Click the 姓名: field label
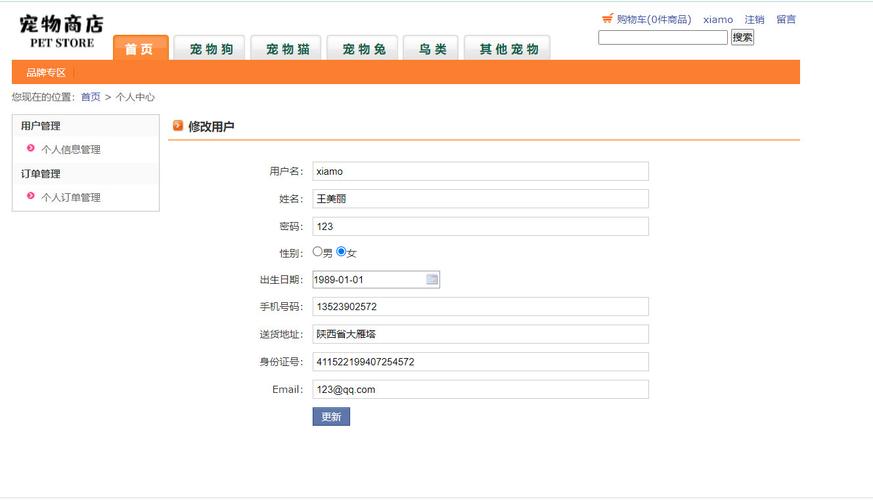 tap(291, 199)
